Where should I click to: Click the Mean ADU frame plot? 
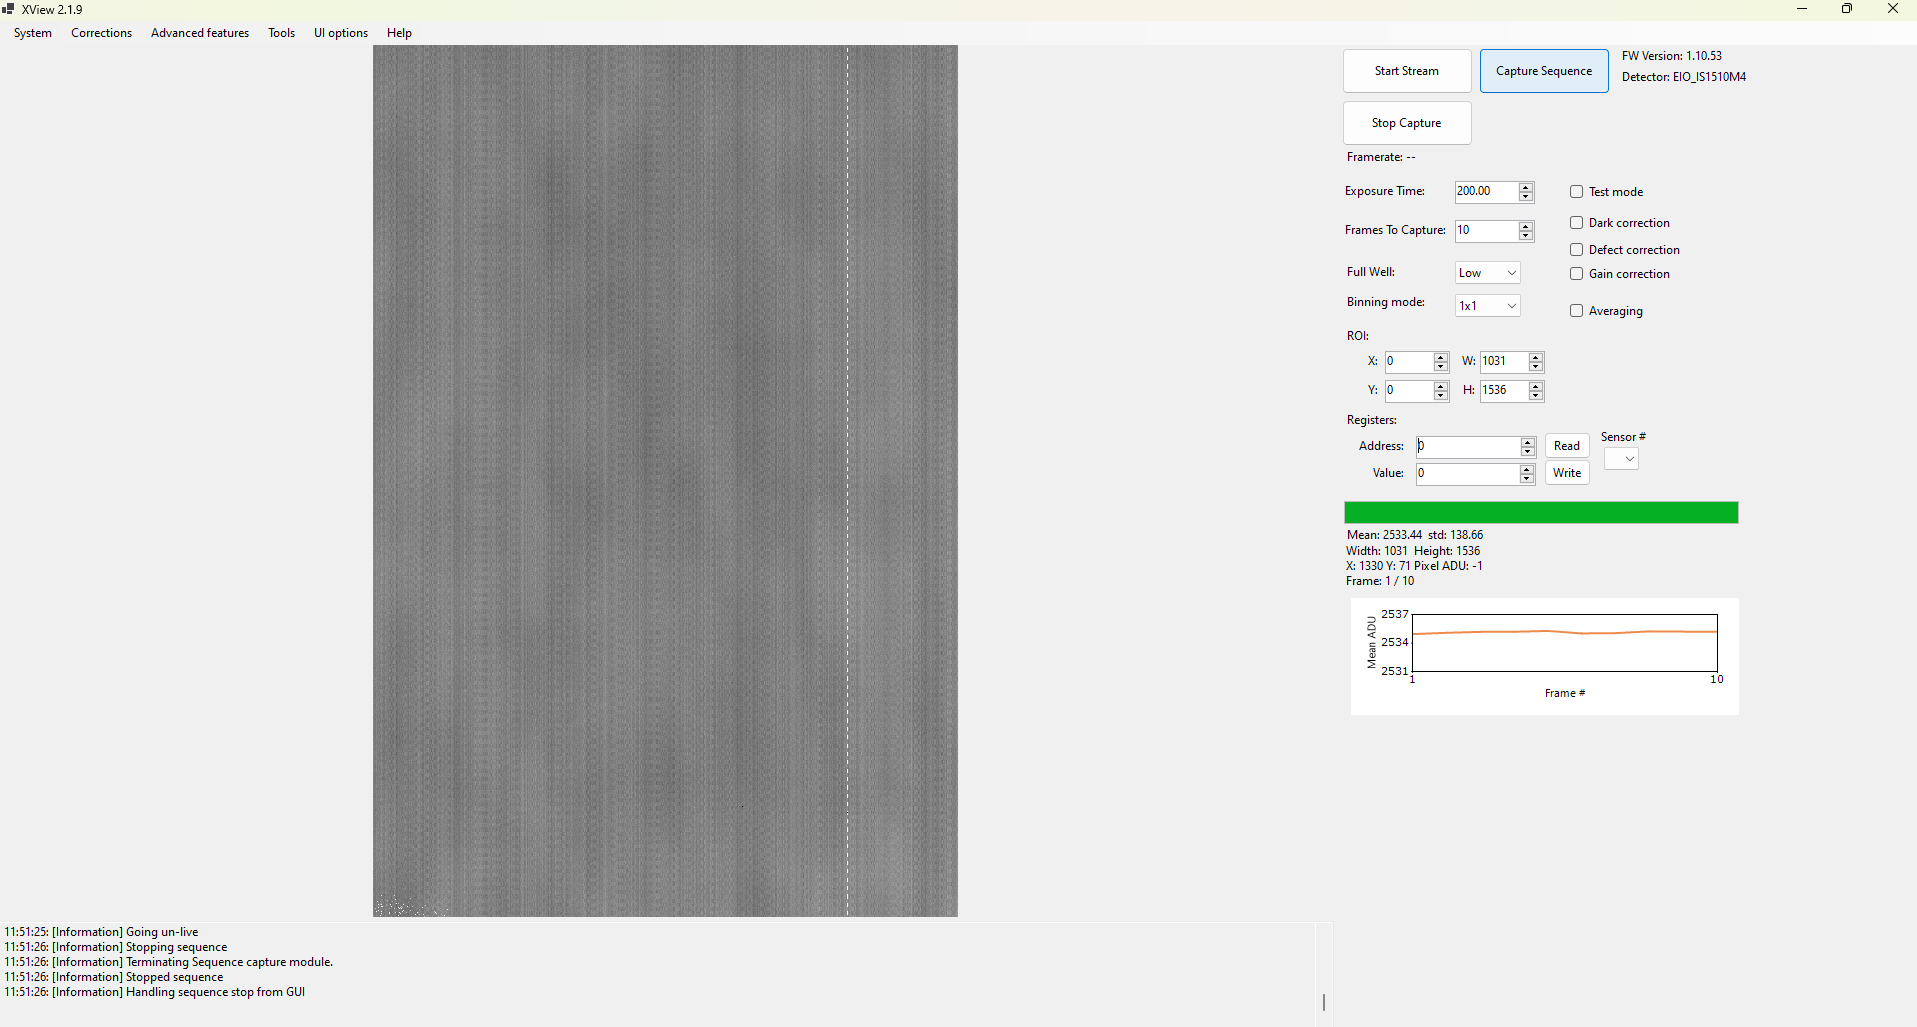click(x=1545, y=656)
